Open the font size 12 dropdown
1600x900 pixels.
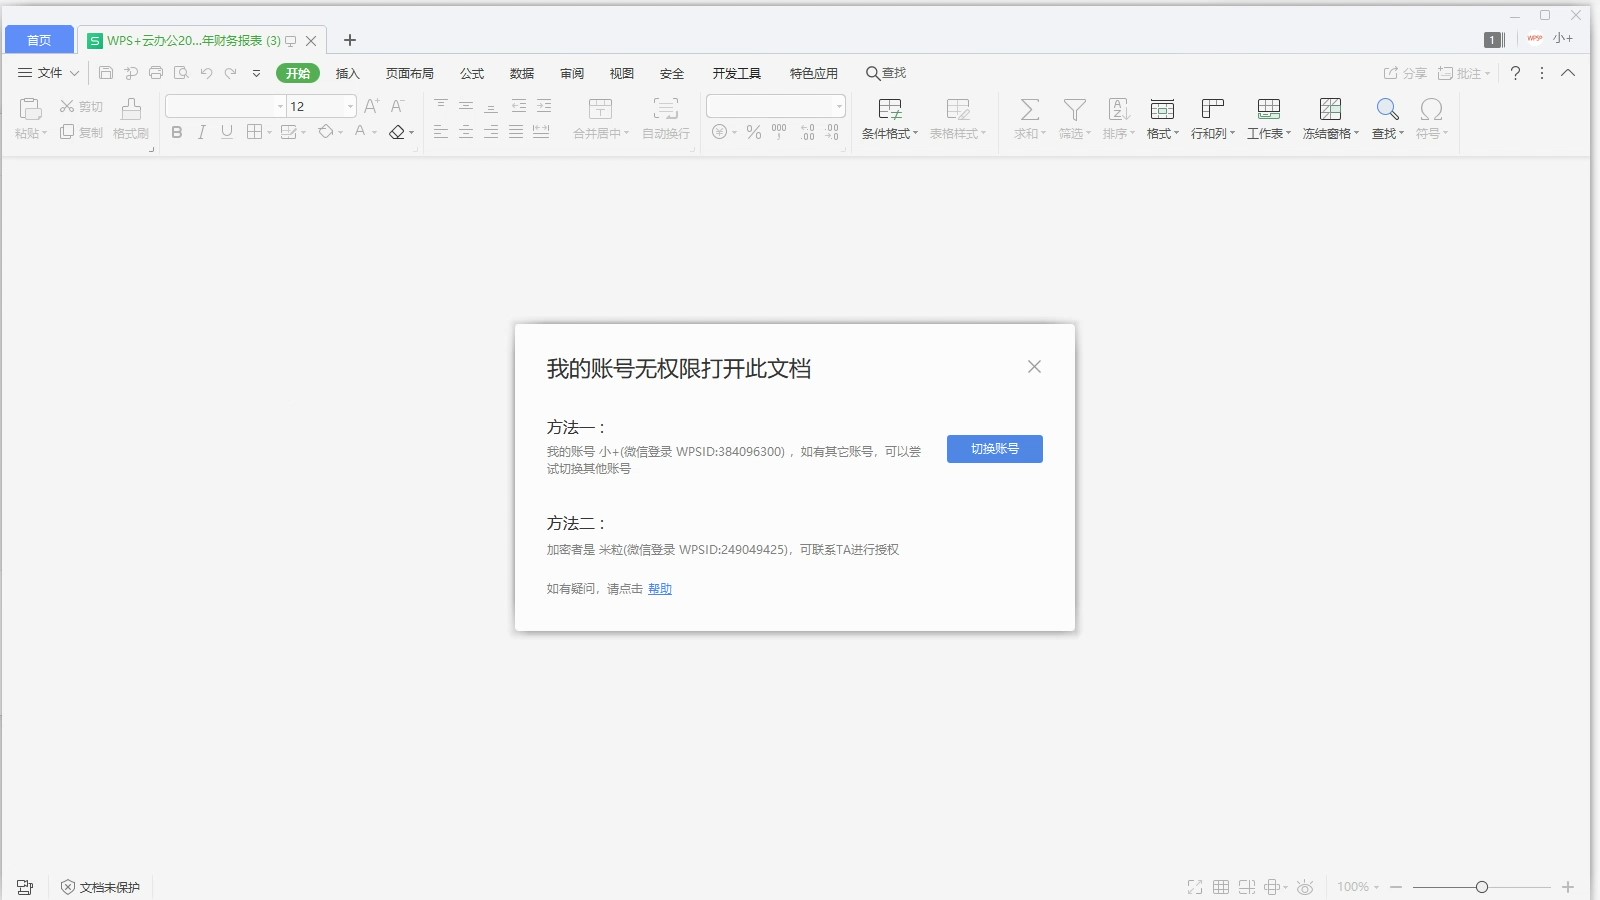[350, 106]
